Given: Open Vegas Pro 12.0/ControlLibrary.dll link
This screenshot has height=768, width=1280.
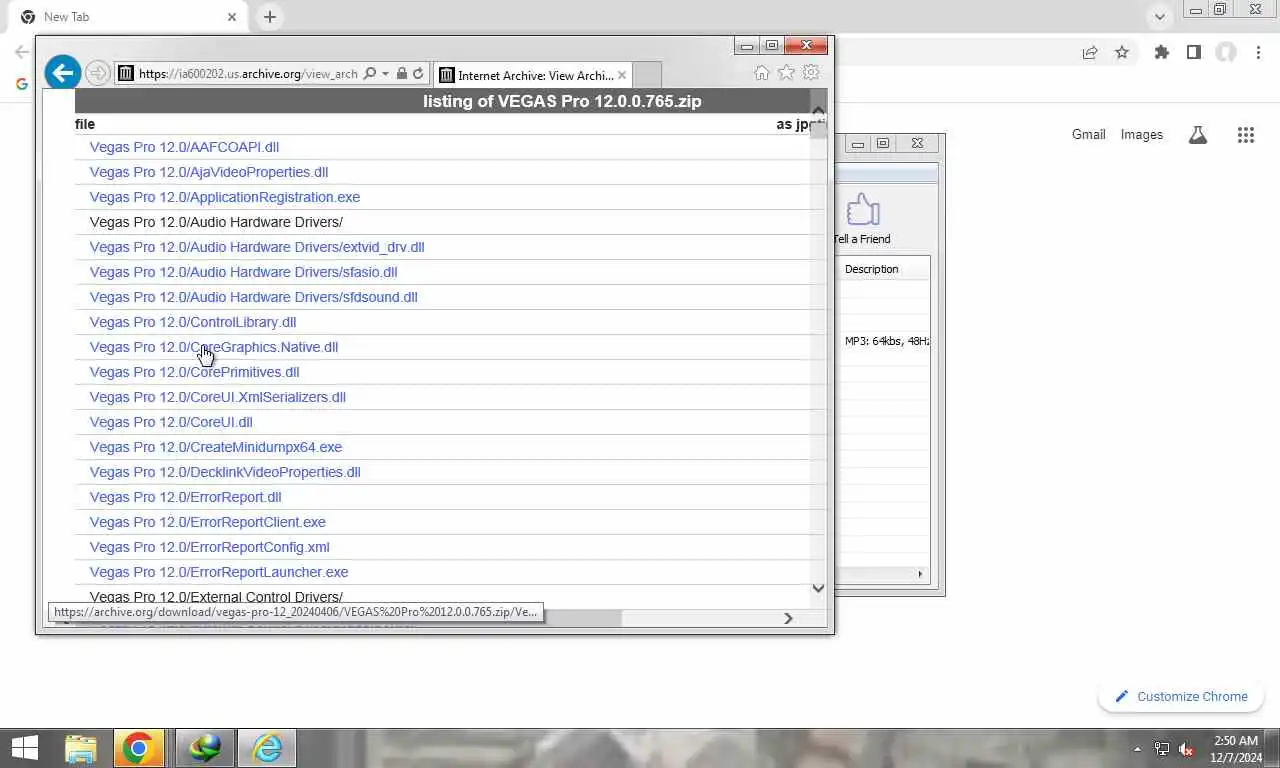Looking at the screenshot, I should coord(193,322).
